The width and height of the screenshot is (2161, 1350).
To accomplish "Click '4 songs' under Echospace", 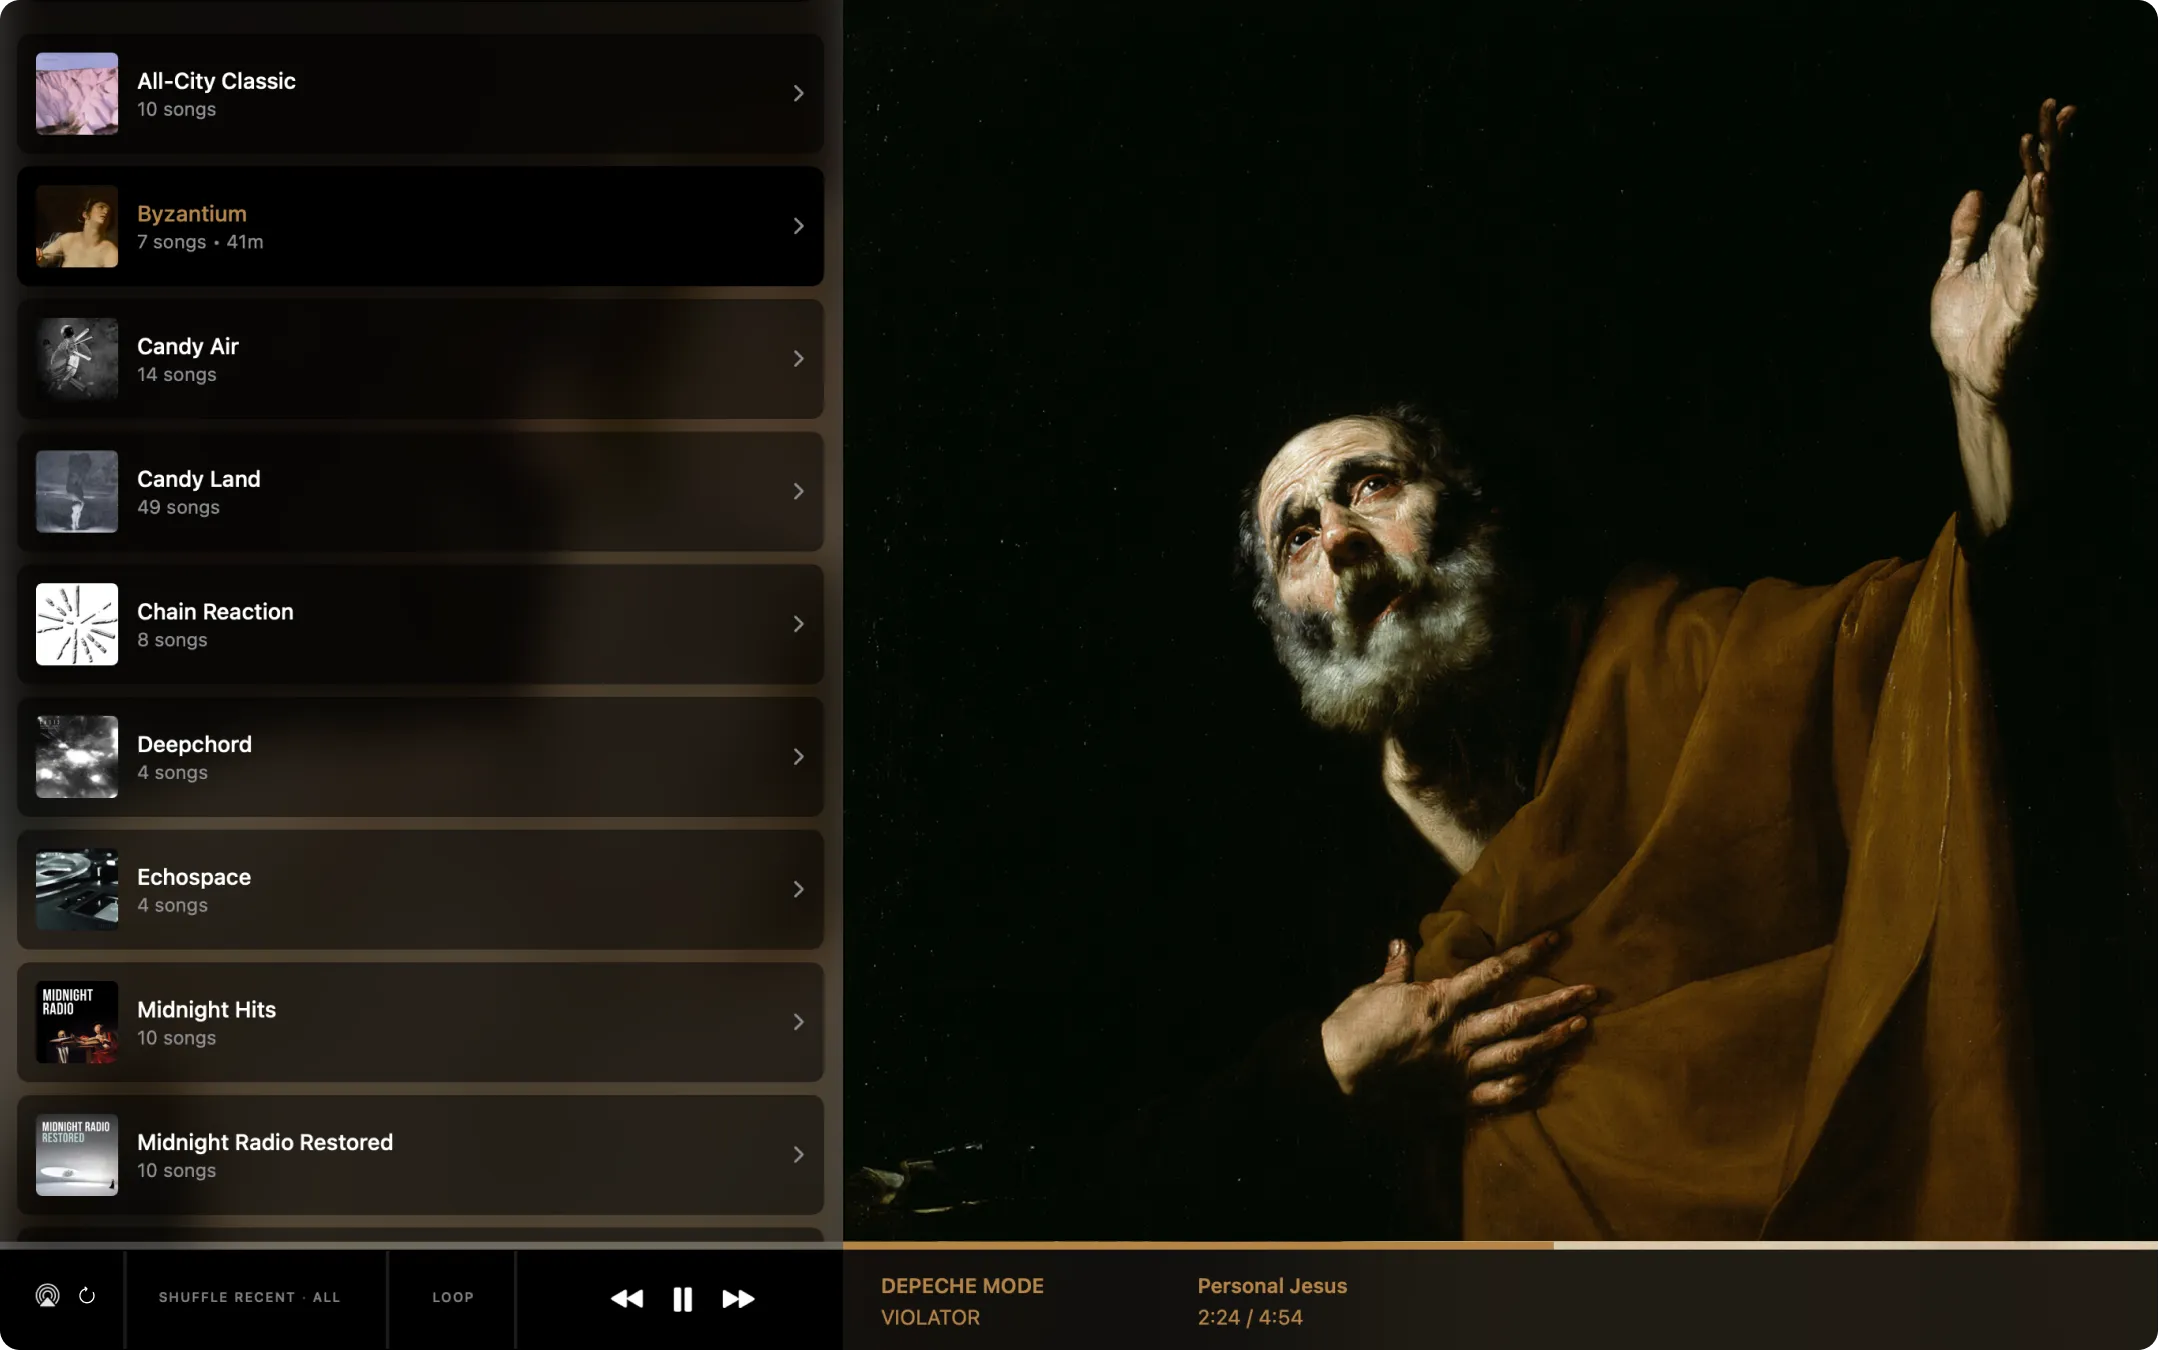I will 172,905.
